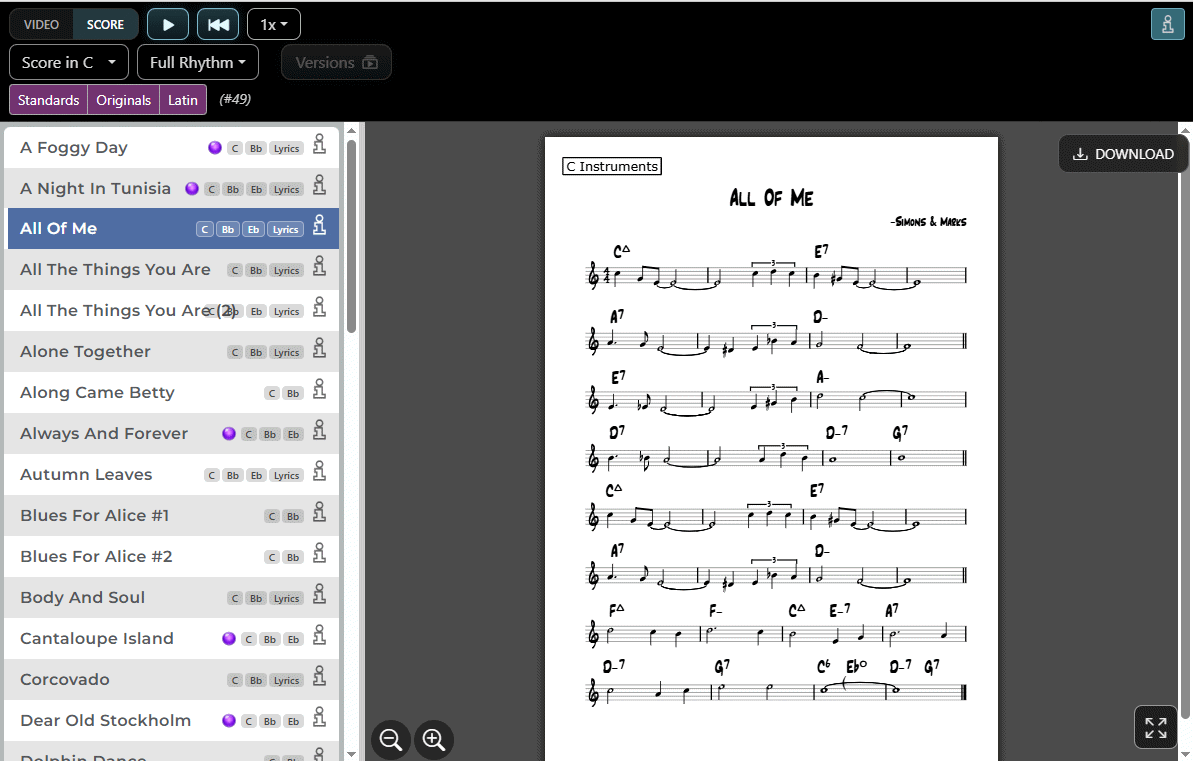This screenshot has height=761, width=1193.
Task: Click the player icon on Blues For Alice #2
Action: [x=320, y=554]
